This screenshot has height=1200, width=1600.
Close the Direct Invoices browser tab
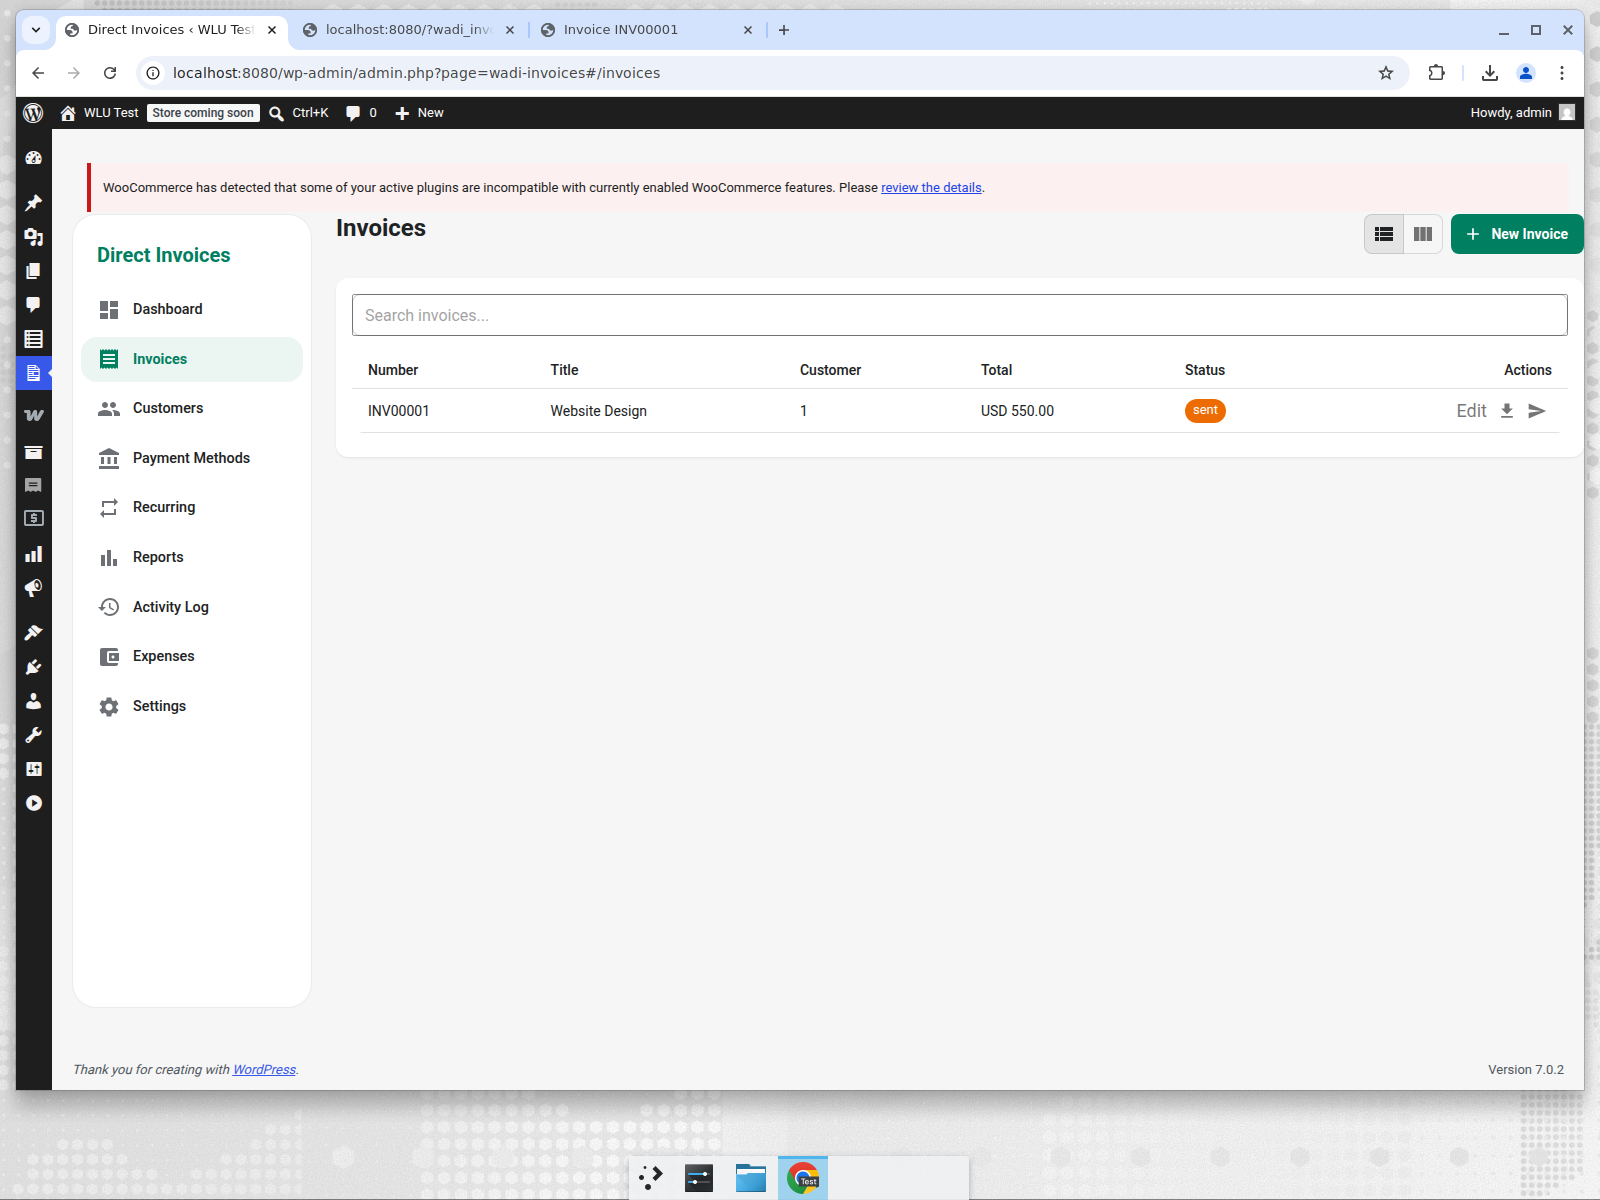(272, 30)
